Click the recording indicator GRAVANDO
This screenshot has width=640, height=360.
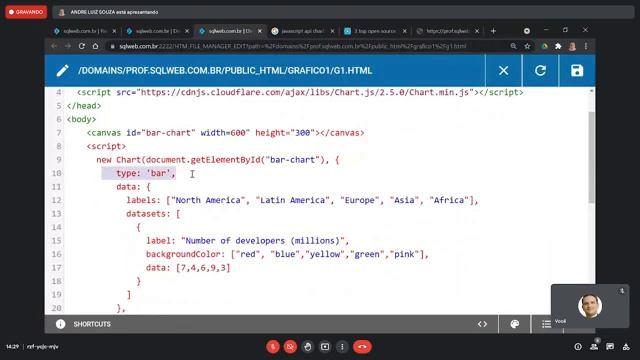point(26,12)
